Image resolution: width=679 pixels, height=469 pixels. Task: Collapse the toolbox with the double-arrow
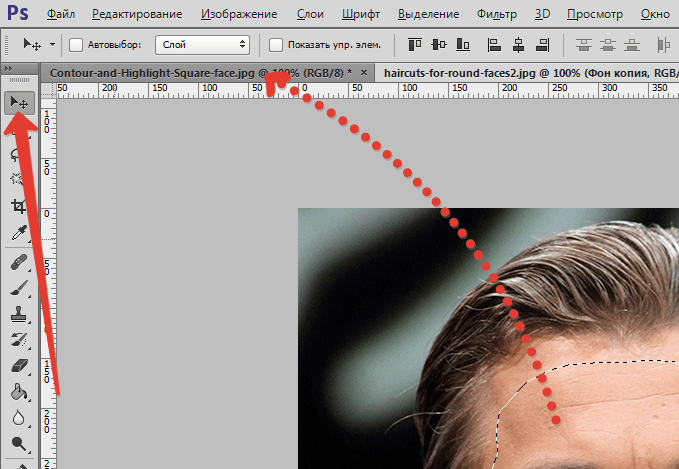pyautogui.click(x=8, y=68)
